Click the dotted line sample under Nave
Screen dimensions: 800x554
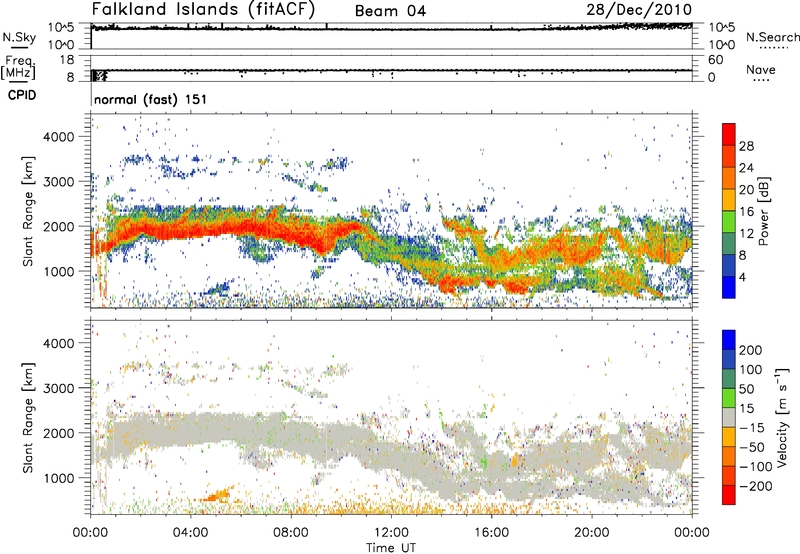coord(762,80)
